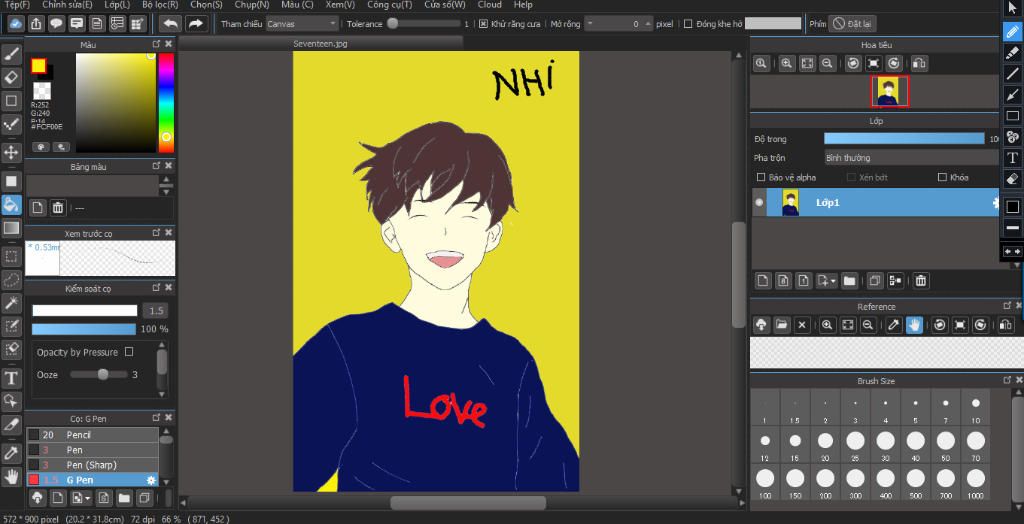The width and height of the screenshot is (1024, 524).
Task: Select the Eraser tool in the left toolbar
Action: (x=12, y=78)
